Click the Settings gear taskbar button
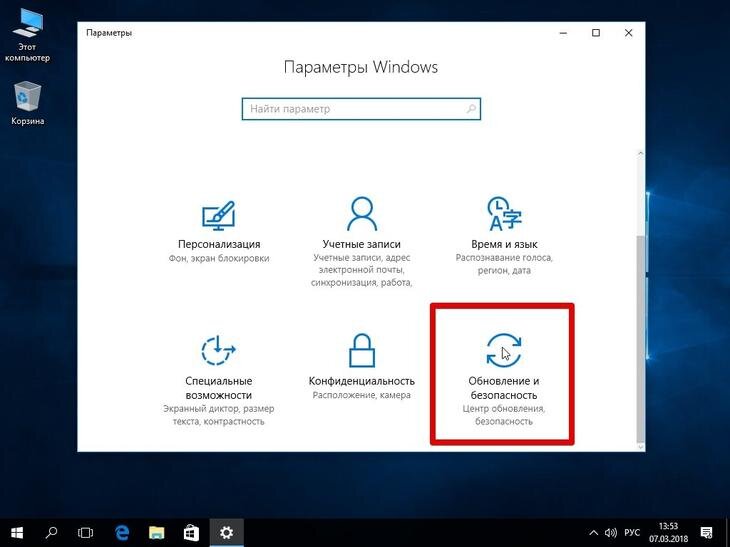Viewport: 730px width, 547px height. (x=226, y=533)
